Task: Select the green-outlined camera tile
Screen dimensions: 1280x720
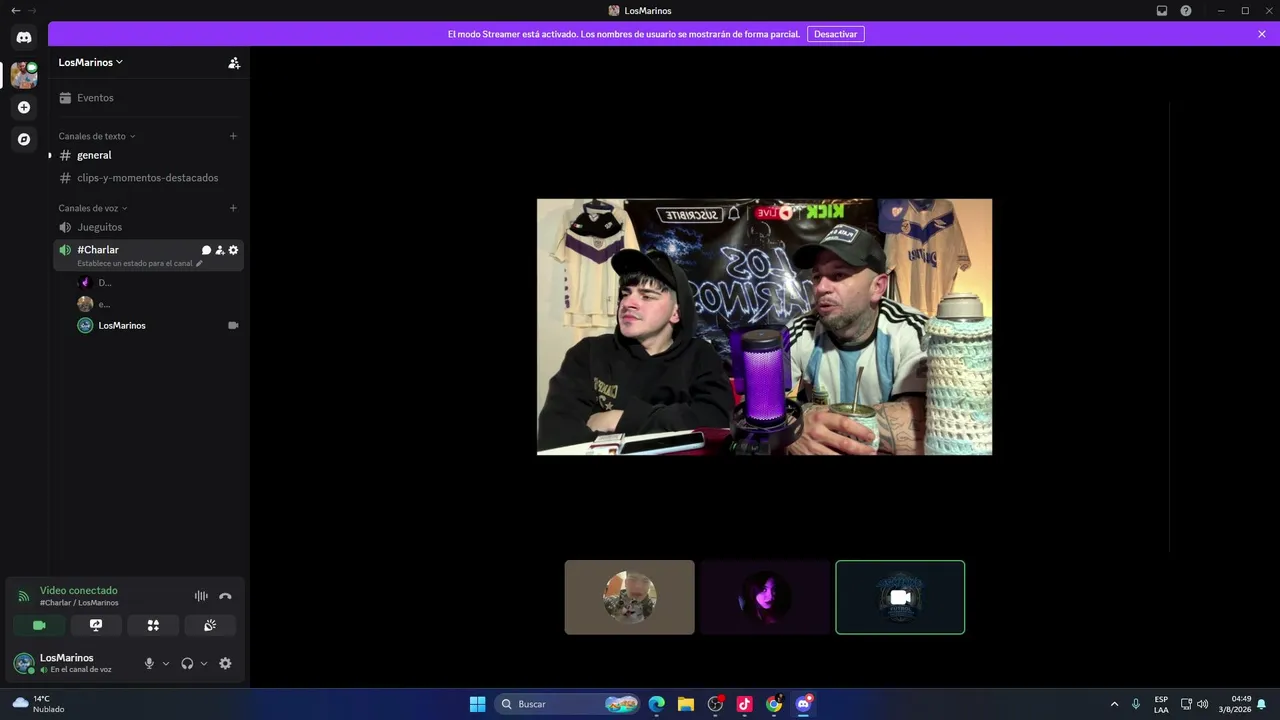Action: [x=900, y=597]
